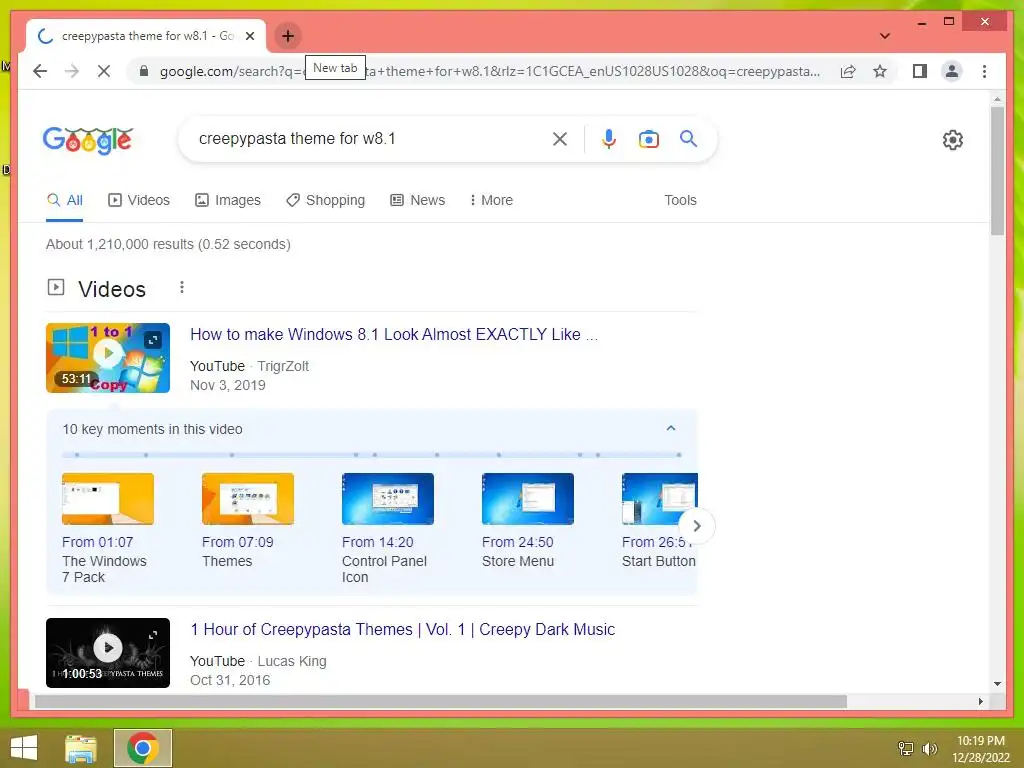Click the horizontal scrollbar thumb

pyautogui.click(x=441, y=701)
